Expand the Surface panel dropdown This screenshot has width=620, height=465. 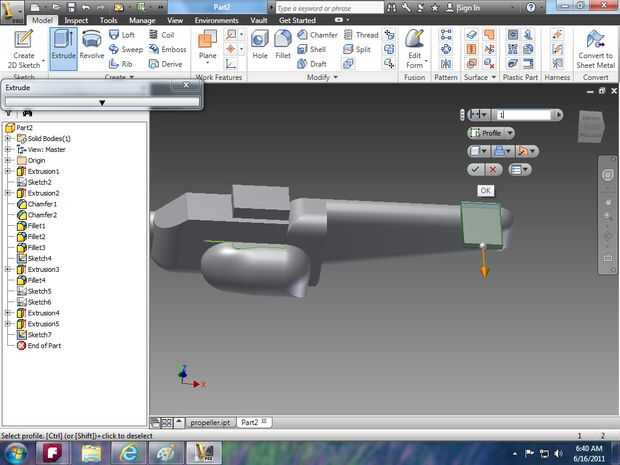point(494,77)
